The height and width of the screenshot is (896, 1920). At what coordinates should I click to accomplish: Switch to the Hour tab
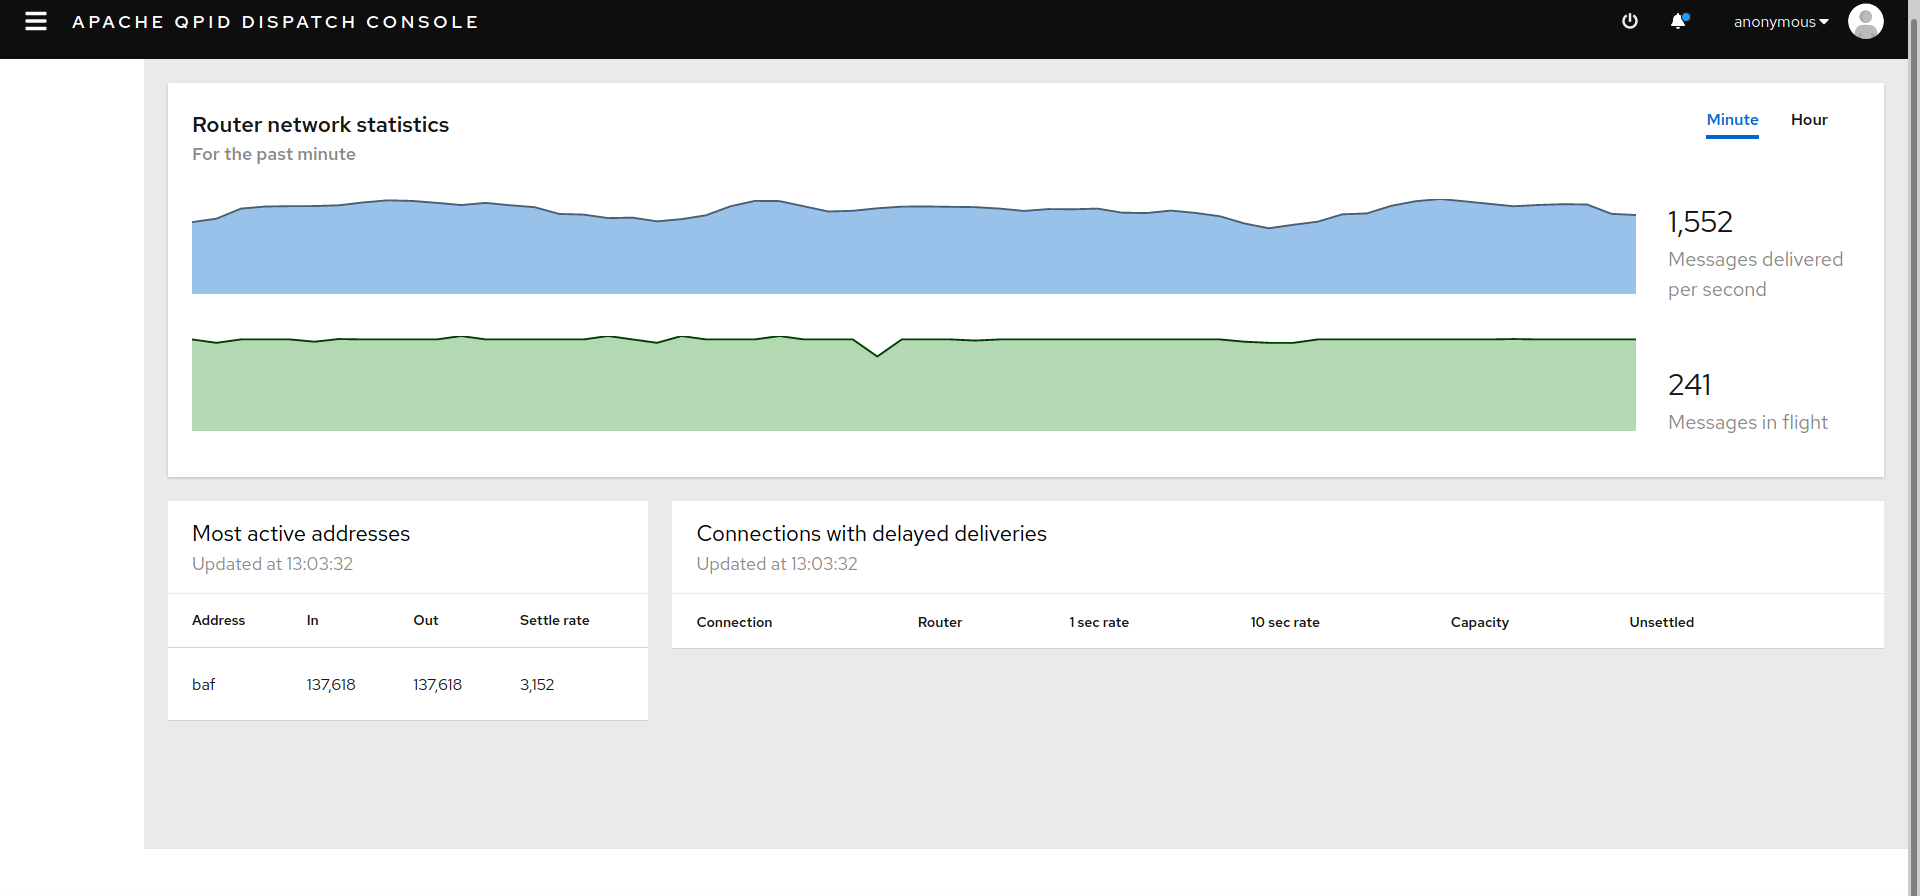tap(1809, 120)
